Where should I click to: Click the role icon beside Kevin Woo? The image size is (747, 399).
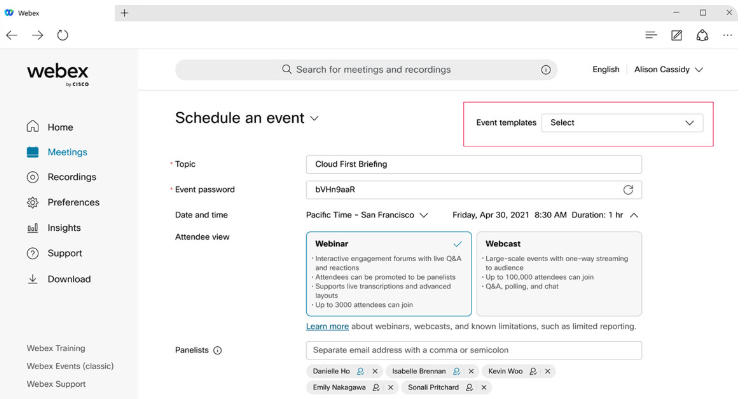click(x=533, y=371)
